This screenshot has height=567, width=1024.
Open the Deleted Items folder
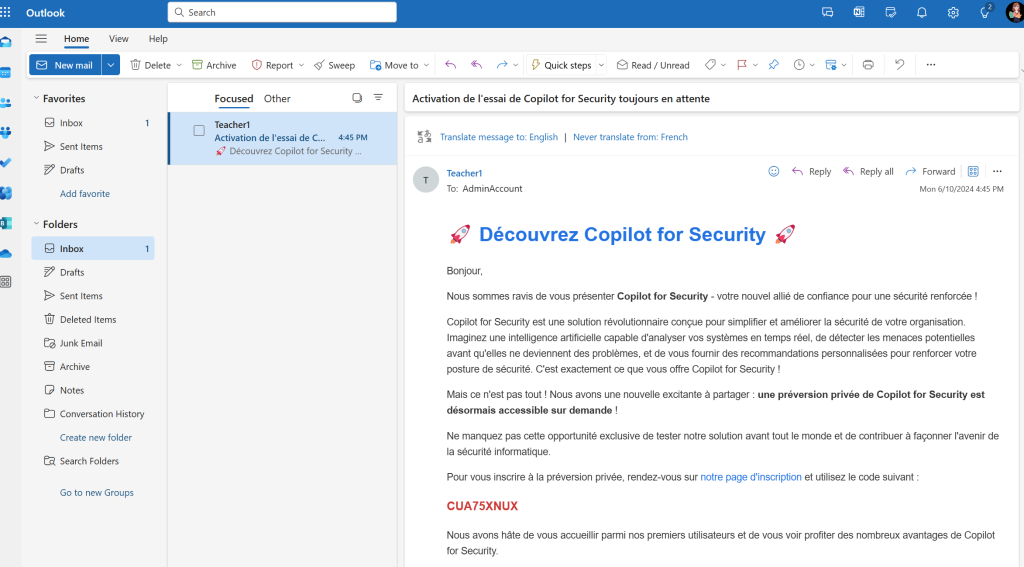pyautogui.click(x=93, y=319)
